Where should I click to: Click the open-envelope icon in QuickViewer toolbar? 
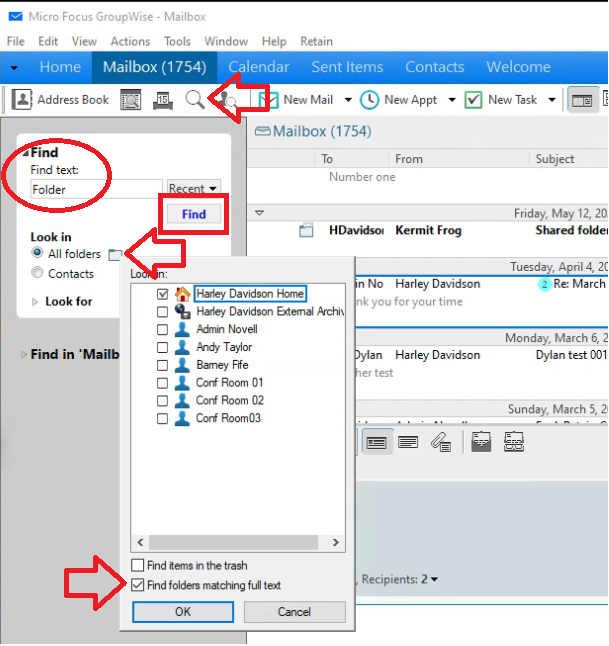[x=481, y=442]
